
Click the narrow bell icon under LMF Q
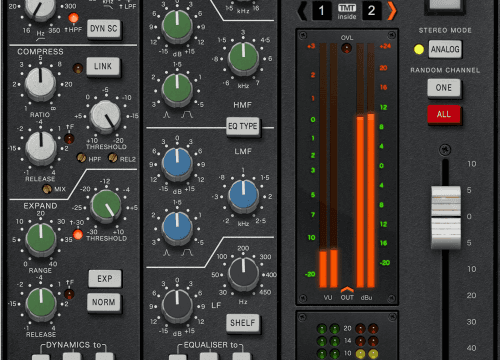tap(167, 253)
